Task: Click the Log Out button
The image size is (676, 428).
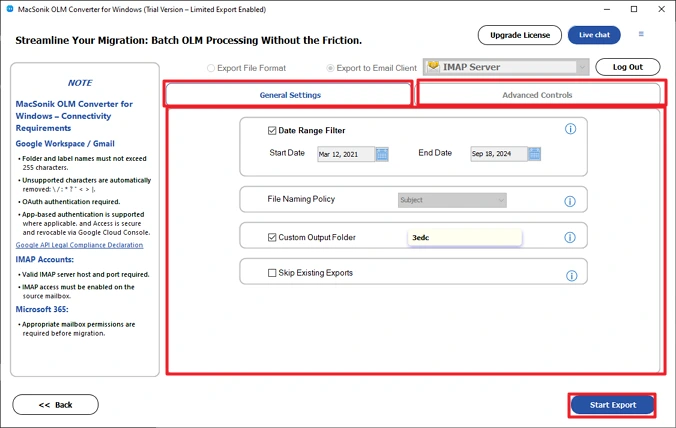Action: point(628,67)
